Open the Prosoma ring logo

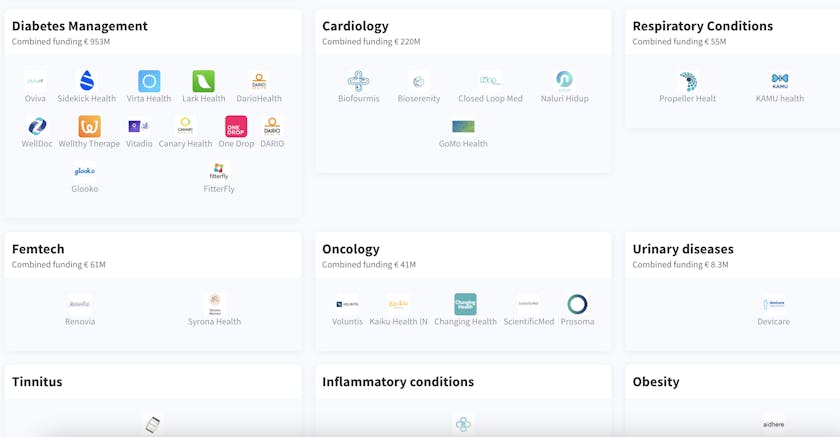(578, 304)
